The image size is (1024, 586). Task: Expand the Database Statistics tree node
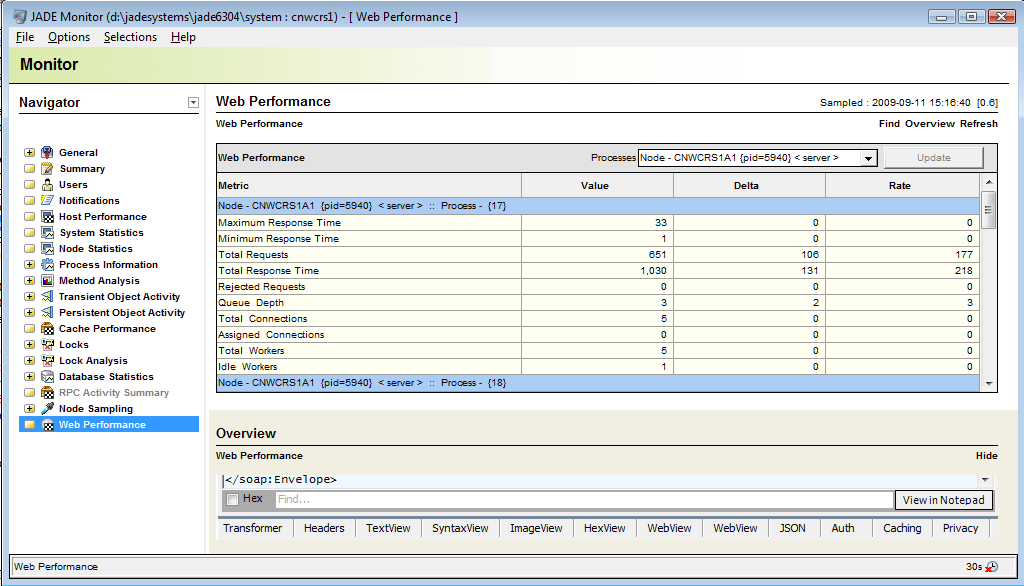pos(29,376)
